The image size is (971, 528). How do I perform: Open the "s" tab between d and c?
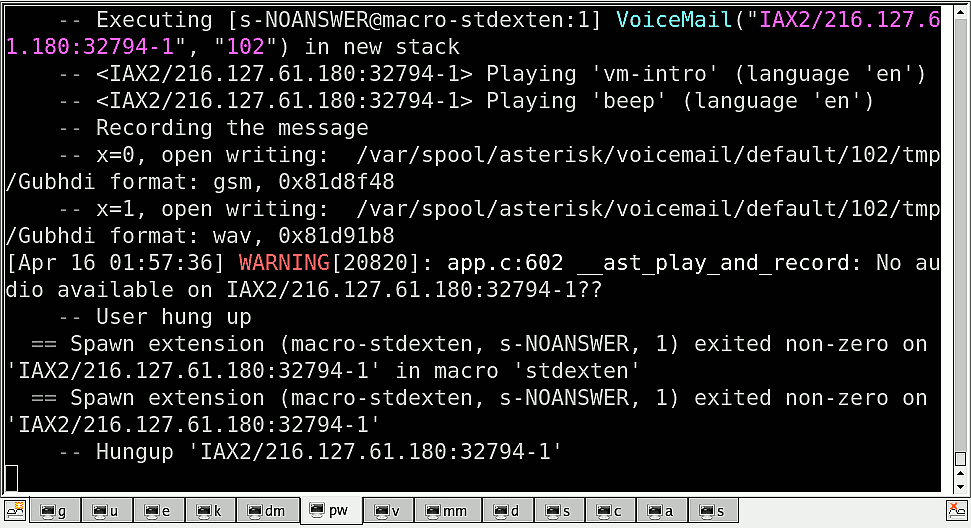(559, 511)
